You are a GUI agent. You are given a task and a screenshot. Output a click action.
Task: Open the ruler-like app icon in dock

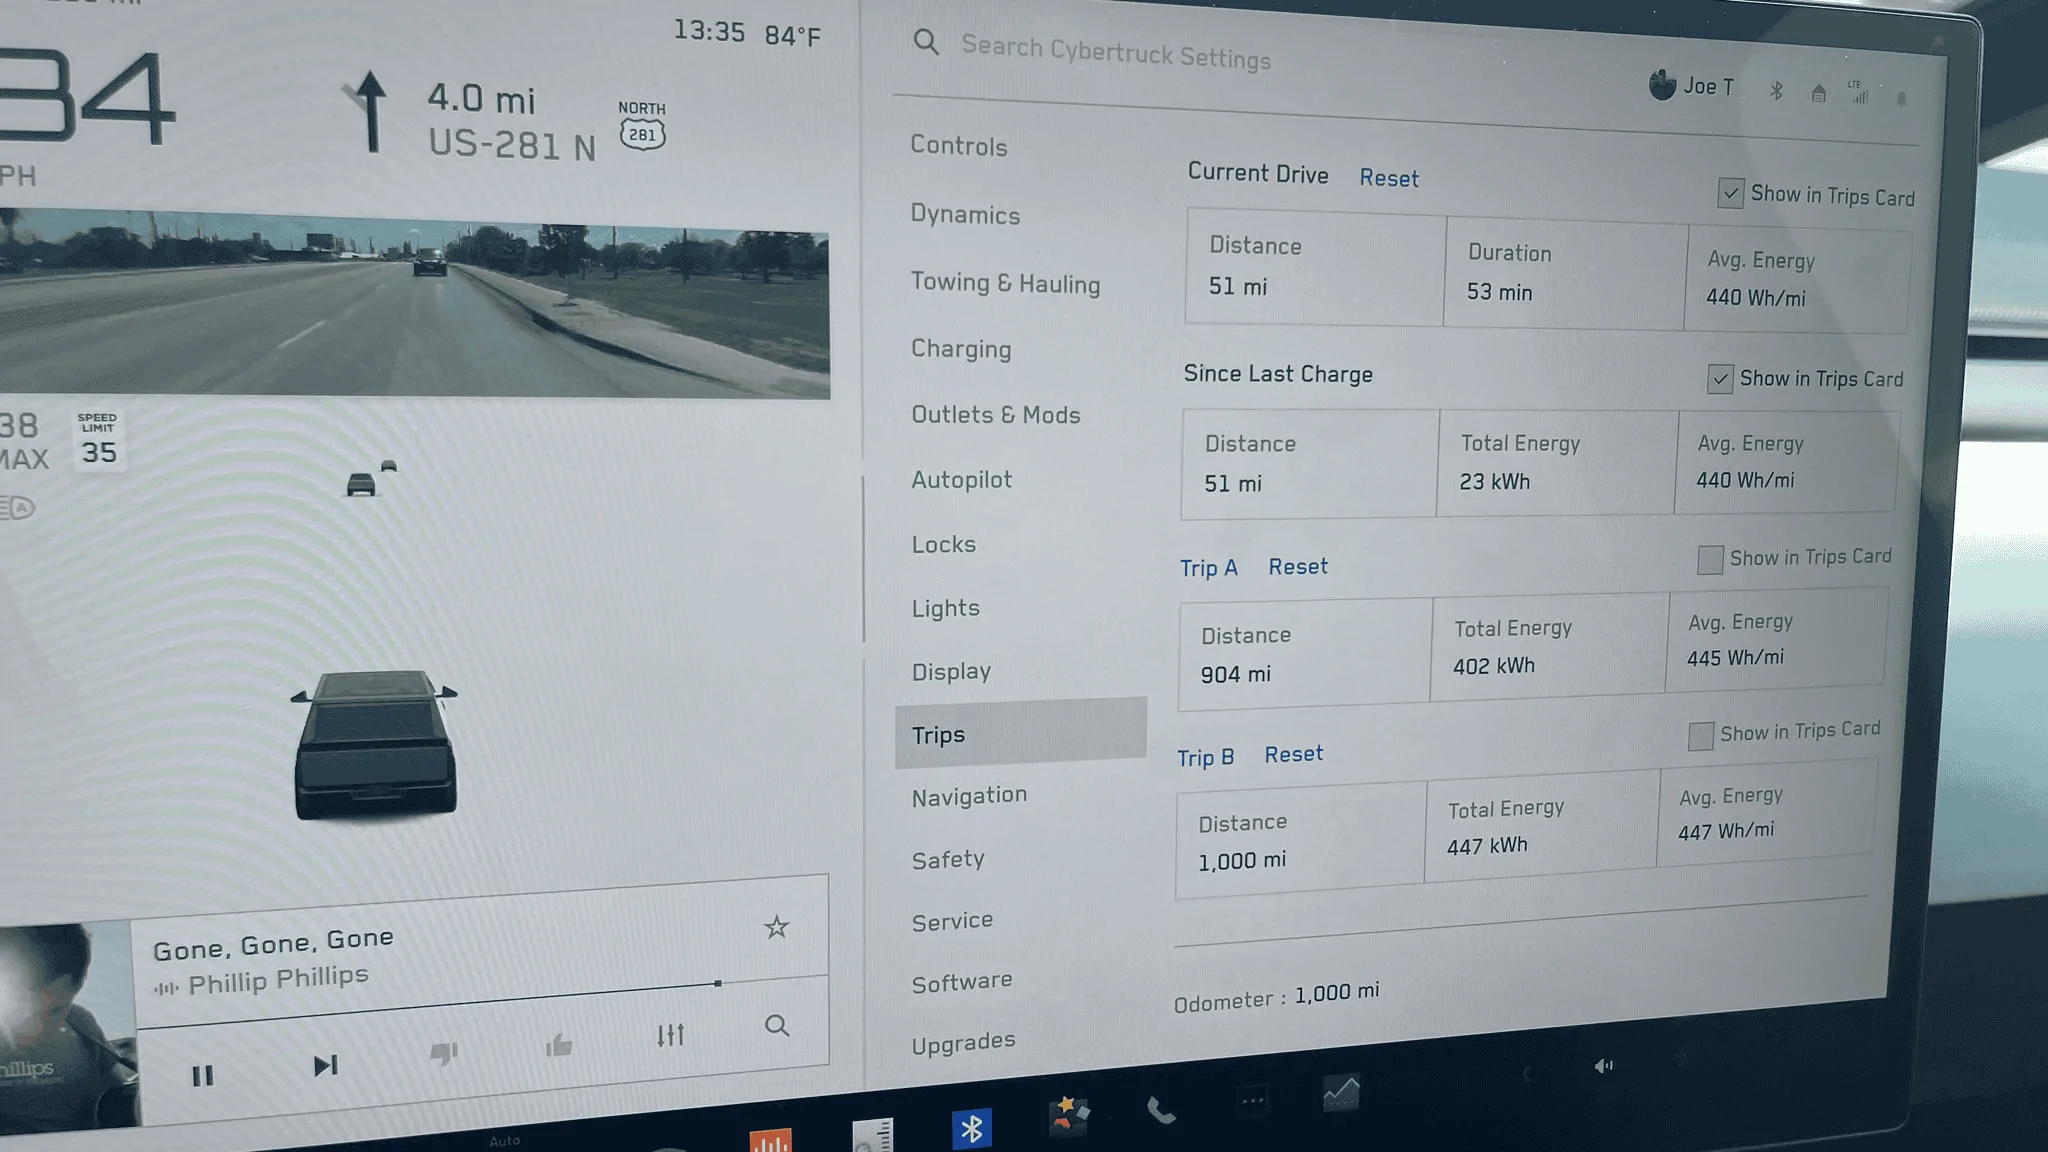873,1136
